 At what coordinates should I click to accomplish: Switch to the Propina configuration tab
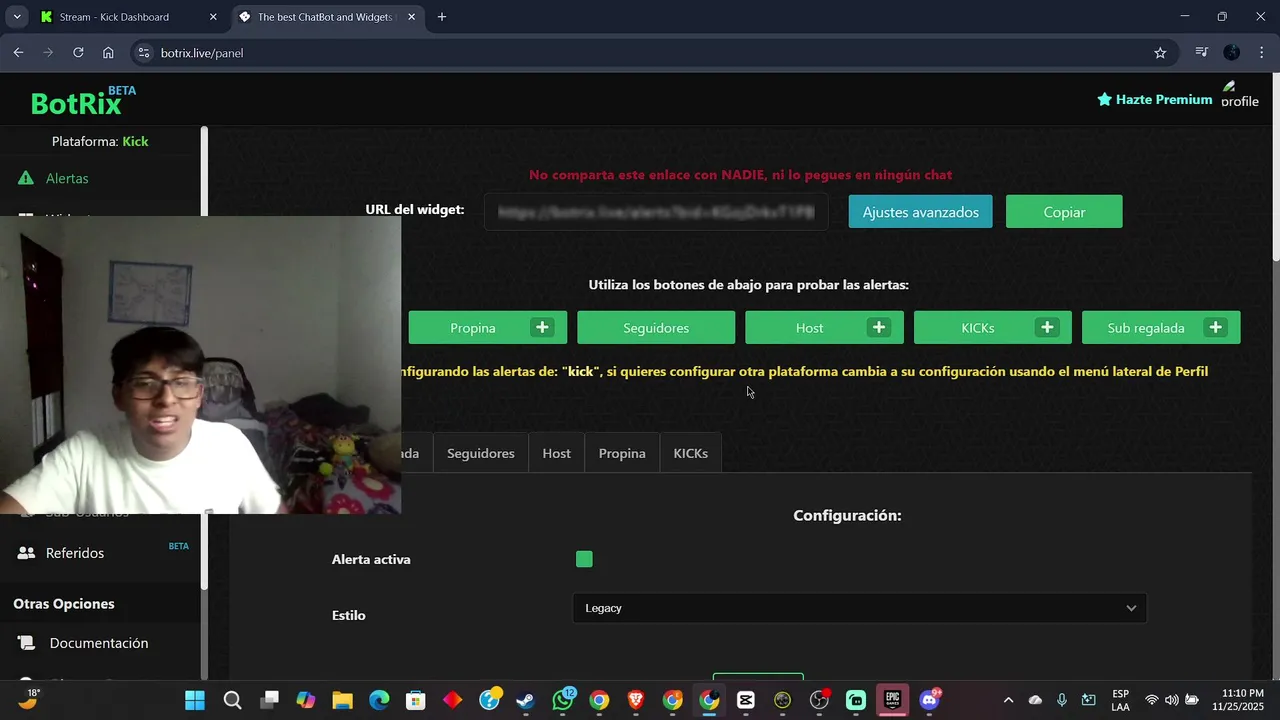(x=622, y=453)
